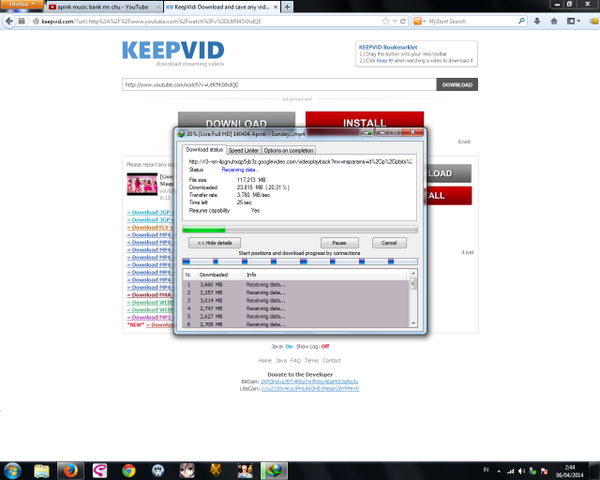Open Windows Explorer from taskbar

click(41, 471)
